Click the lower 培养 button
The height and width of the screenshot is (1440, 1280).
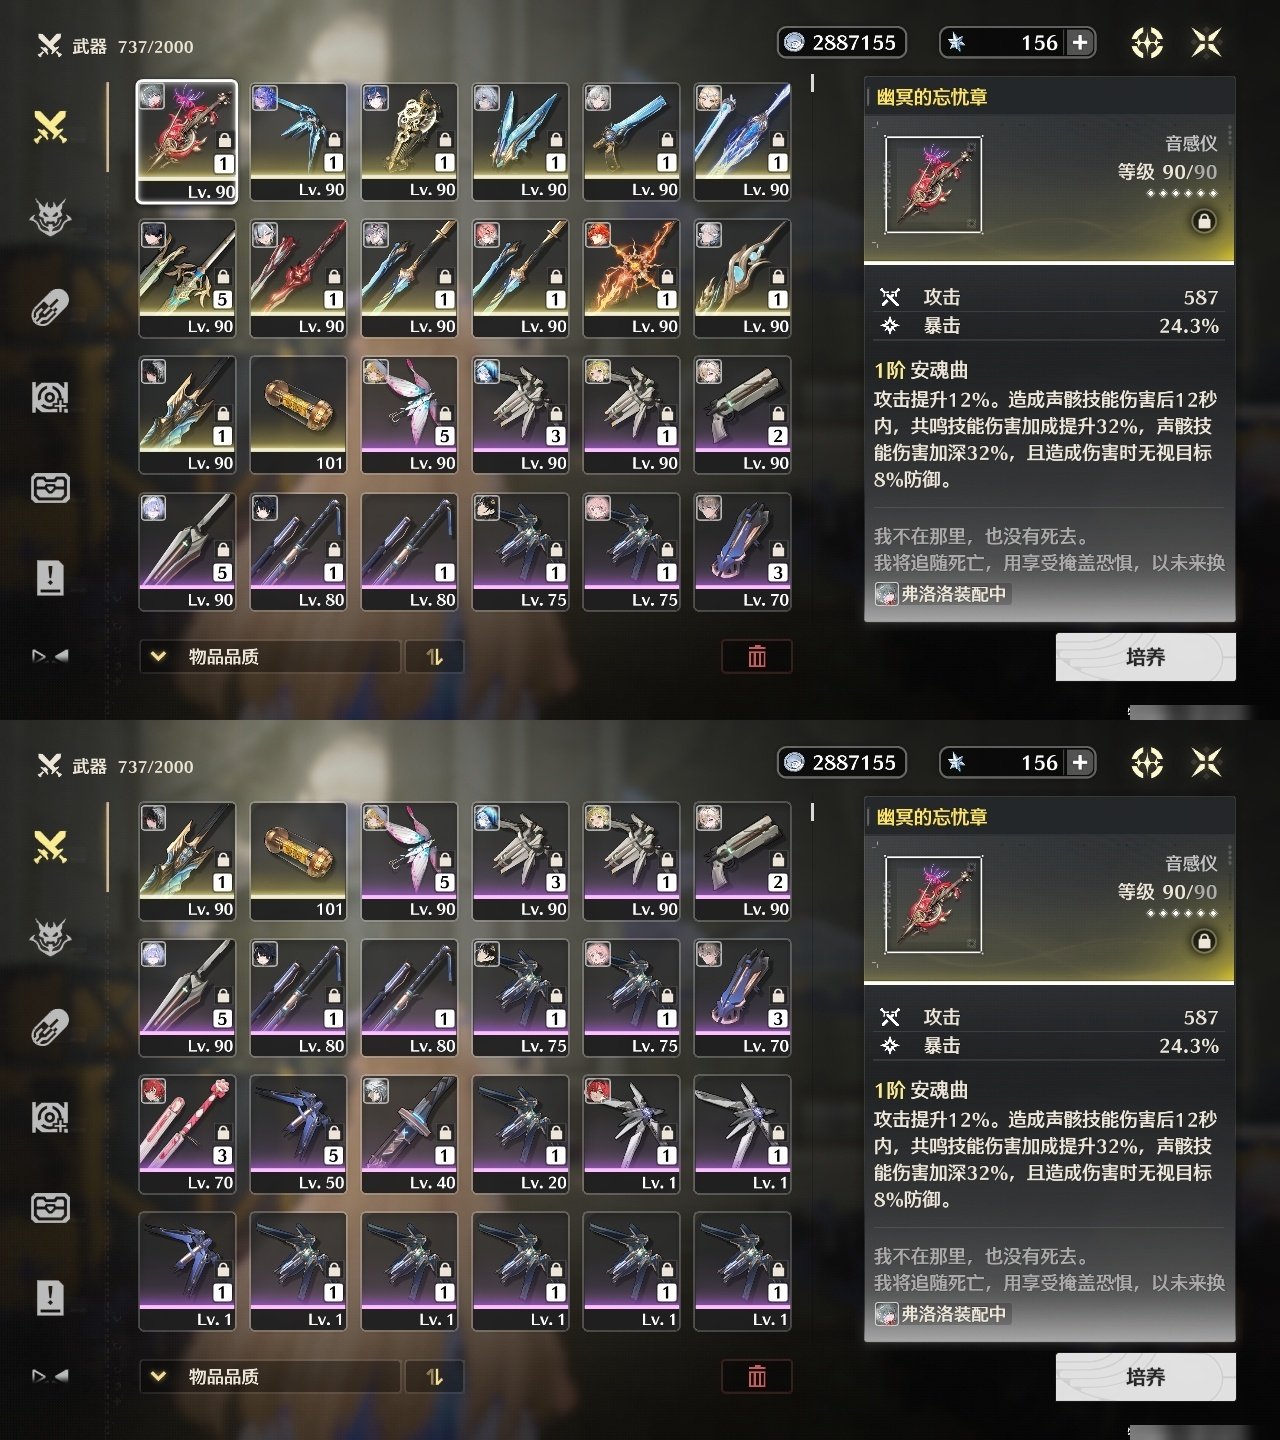pyautogui.click(x=1146, y=1377)
